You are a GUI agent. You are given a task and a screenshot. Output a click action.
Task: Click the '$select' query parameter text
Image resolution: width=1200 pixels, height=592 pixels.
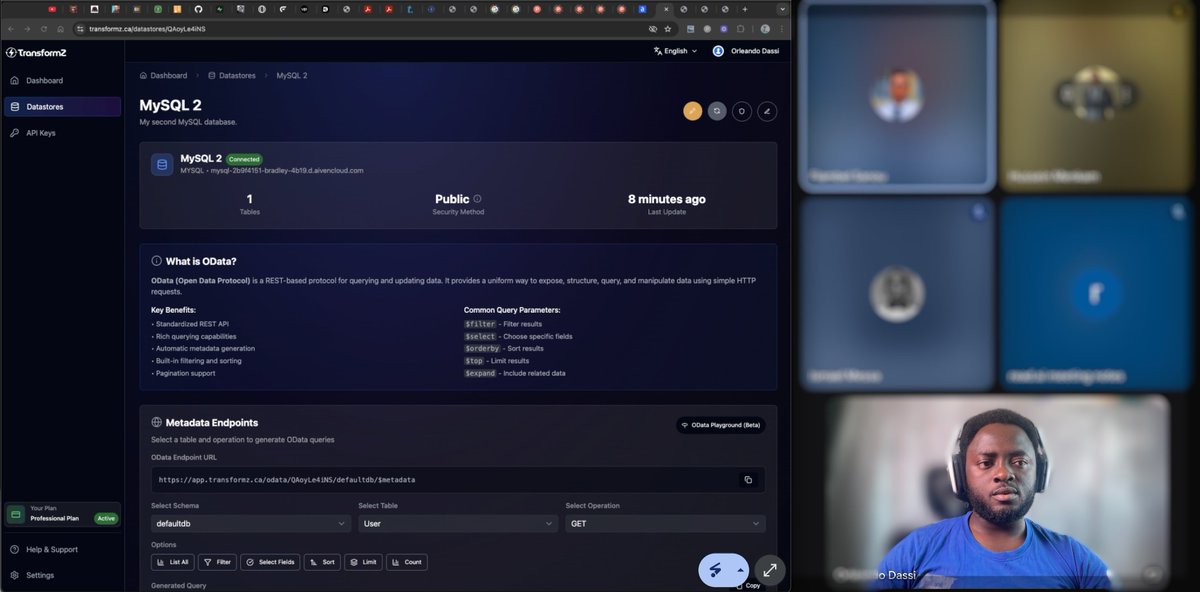point(480,336)
